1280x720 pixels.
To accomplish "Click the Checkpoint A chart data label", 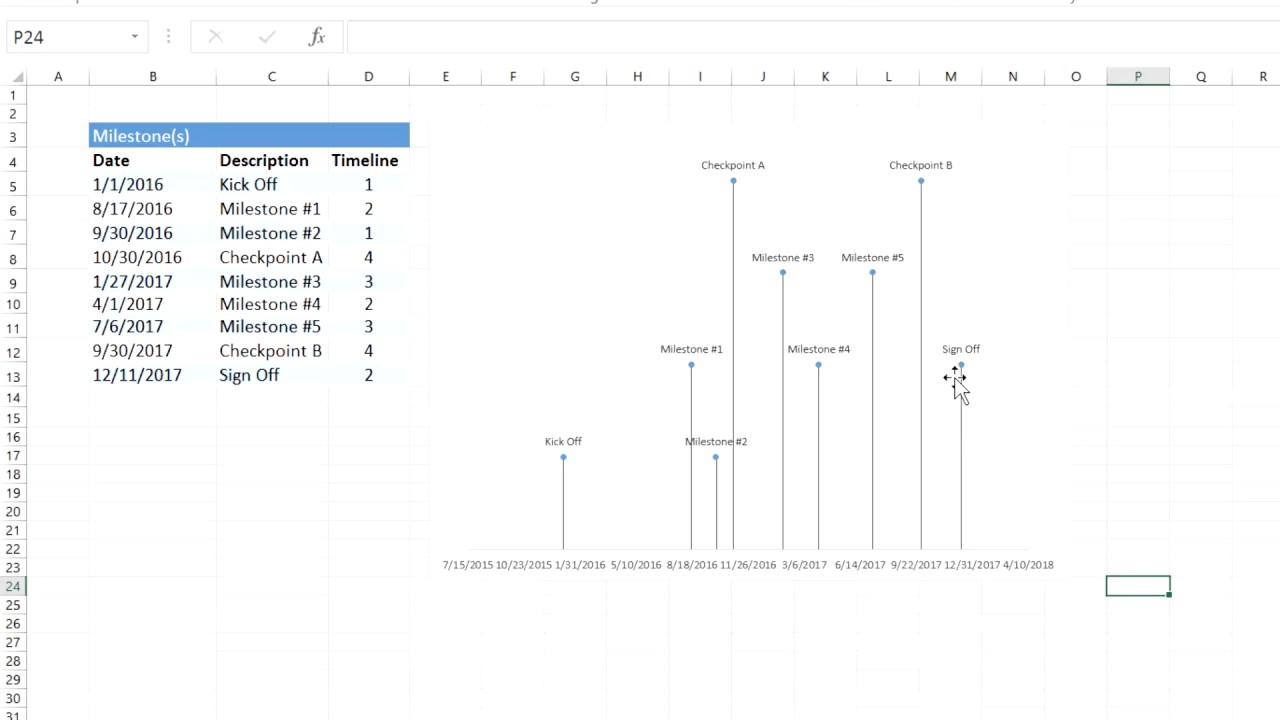I will 733,165.
